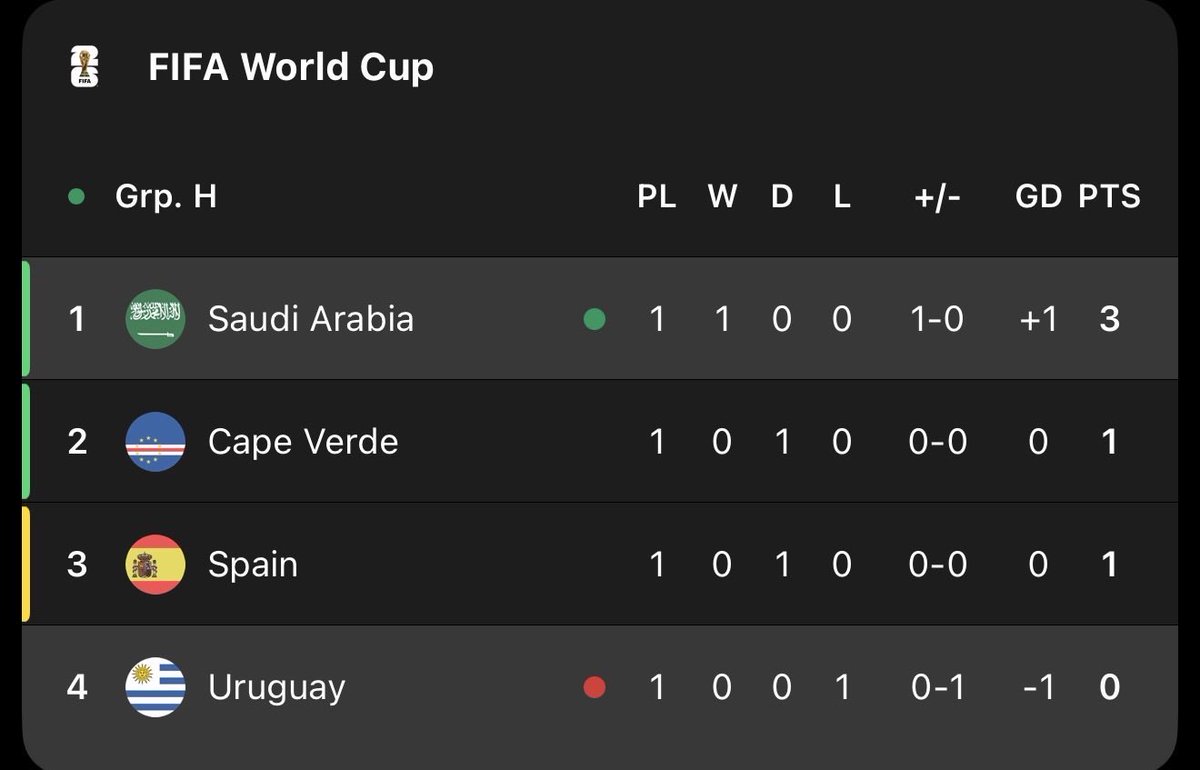This screenshot has width=1200, height=770.
Task: Select the Saudi Arabia team name
Action: tap(311, 319)
